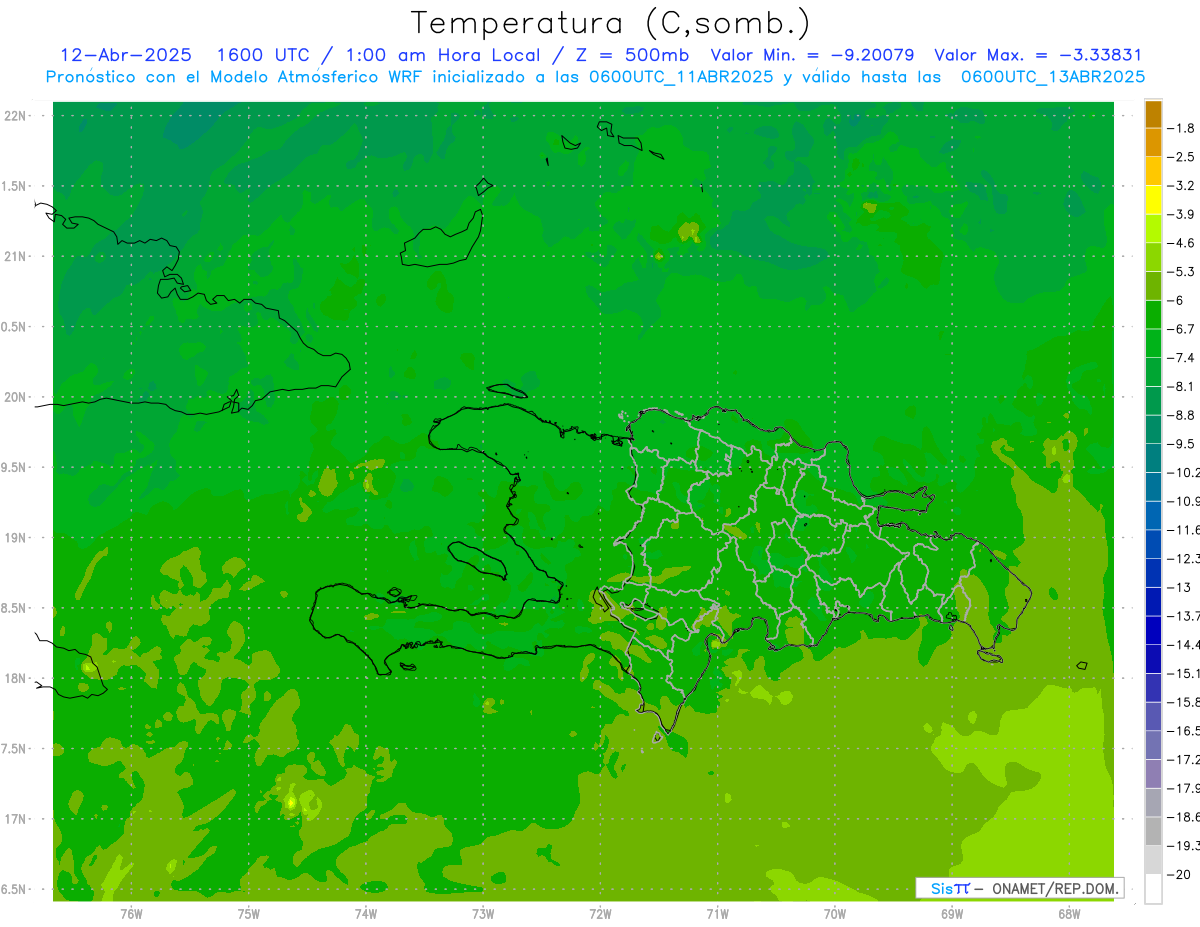The width and height of the screenshot is (1200, 927).
Task: Click the "-2.5" color scale value
Action: tap(1183, 157)
